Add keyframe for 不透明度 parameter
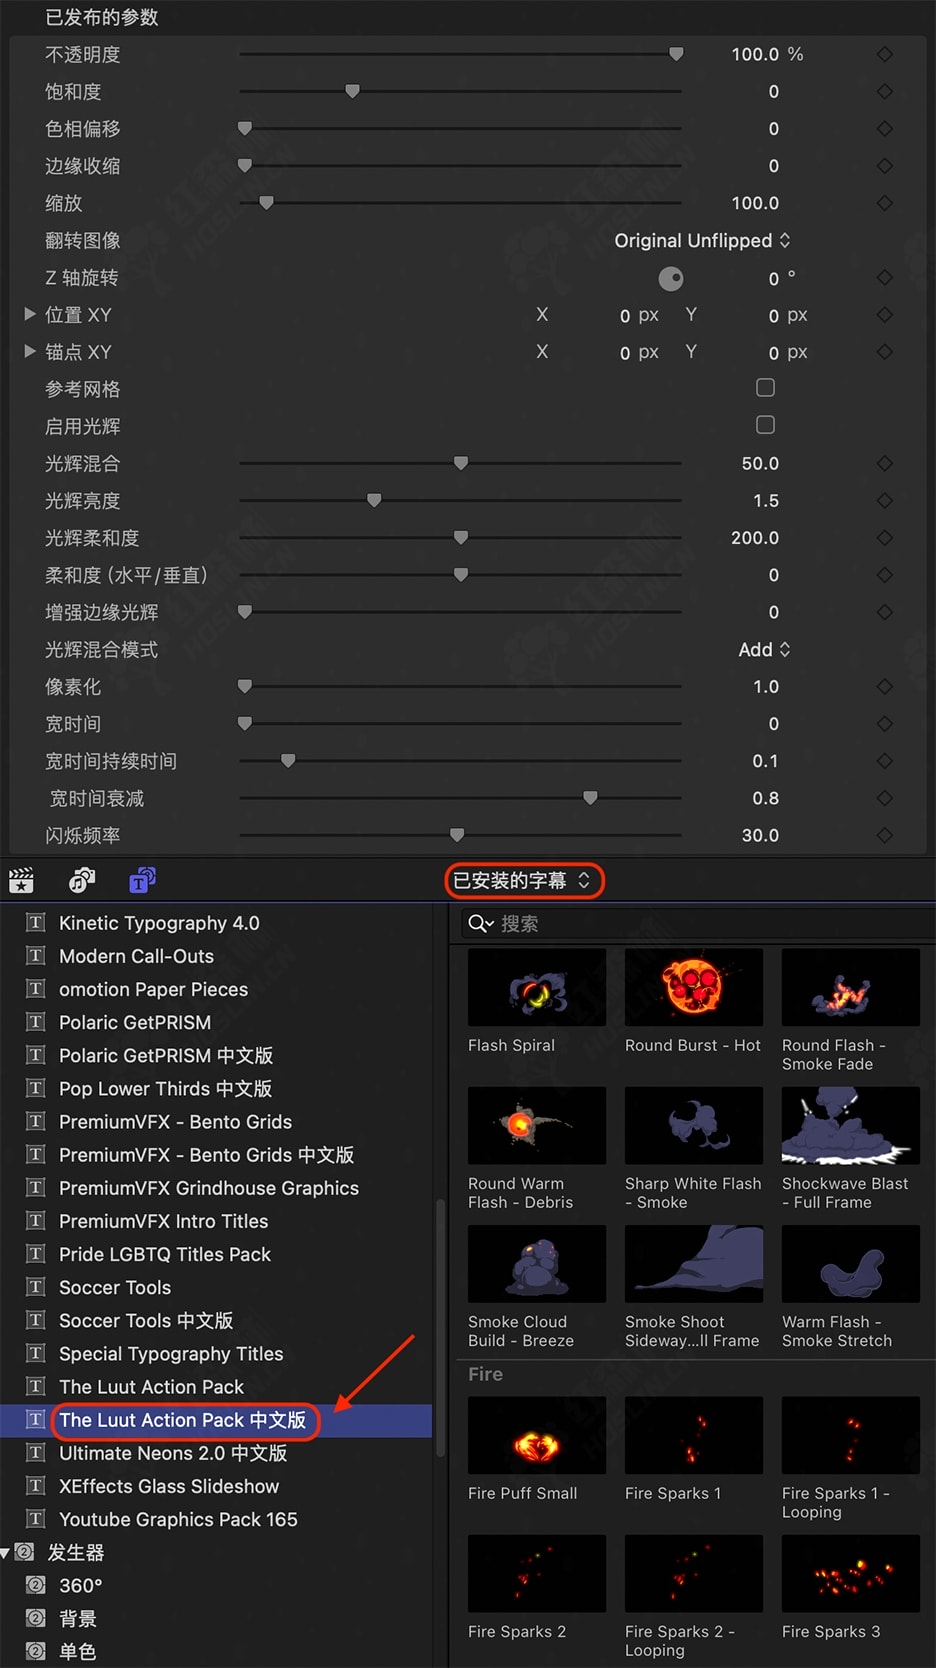Screen dimensions: 936x1668 (x=884, y=54)
